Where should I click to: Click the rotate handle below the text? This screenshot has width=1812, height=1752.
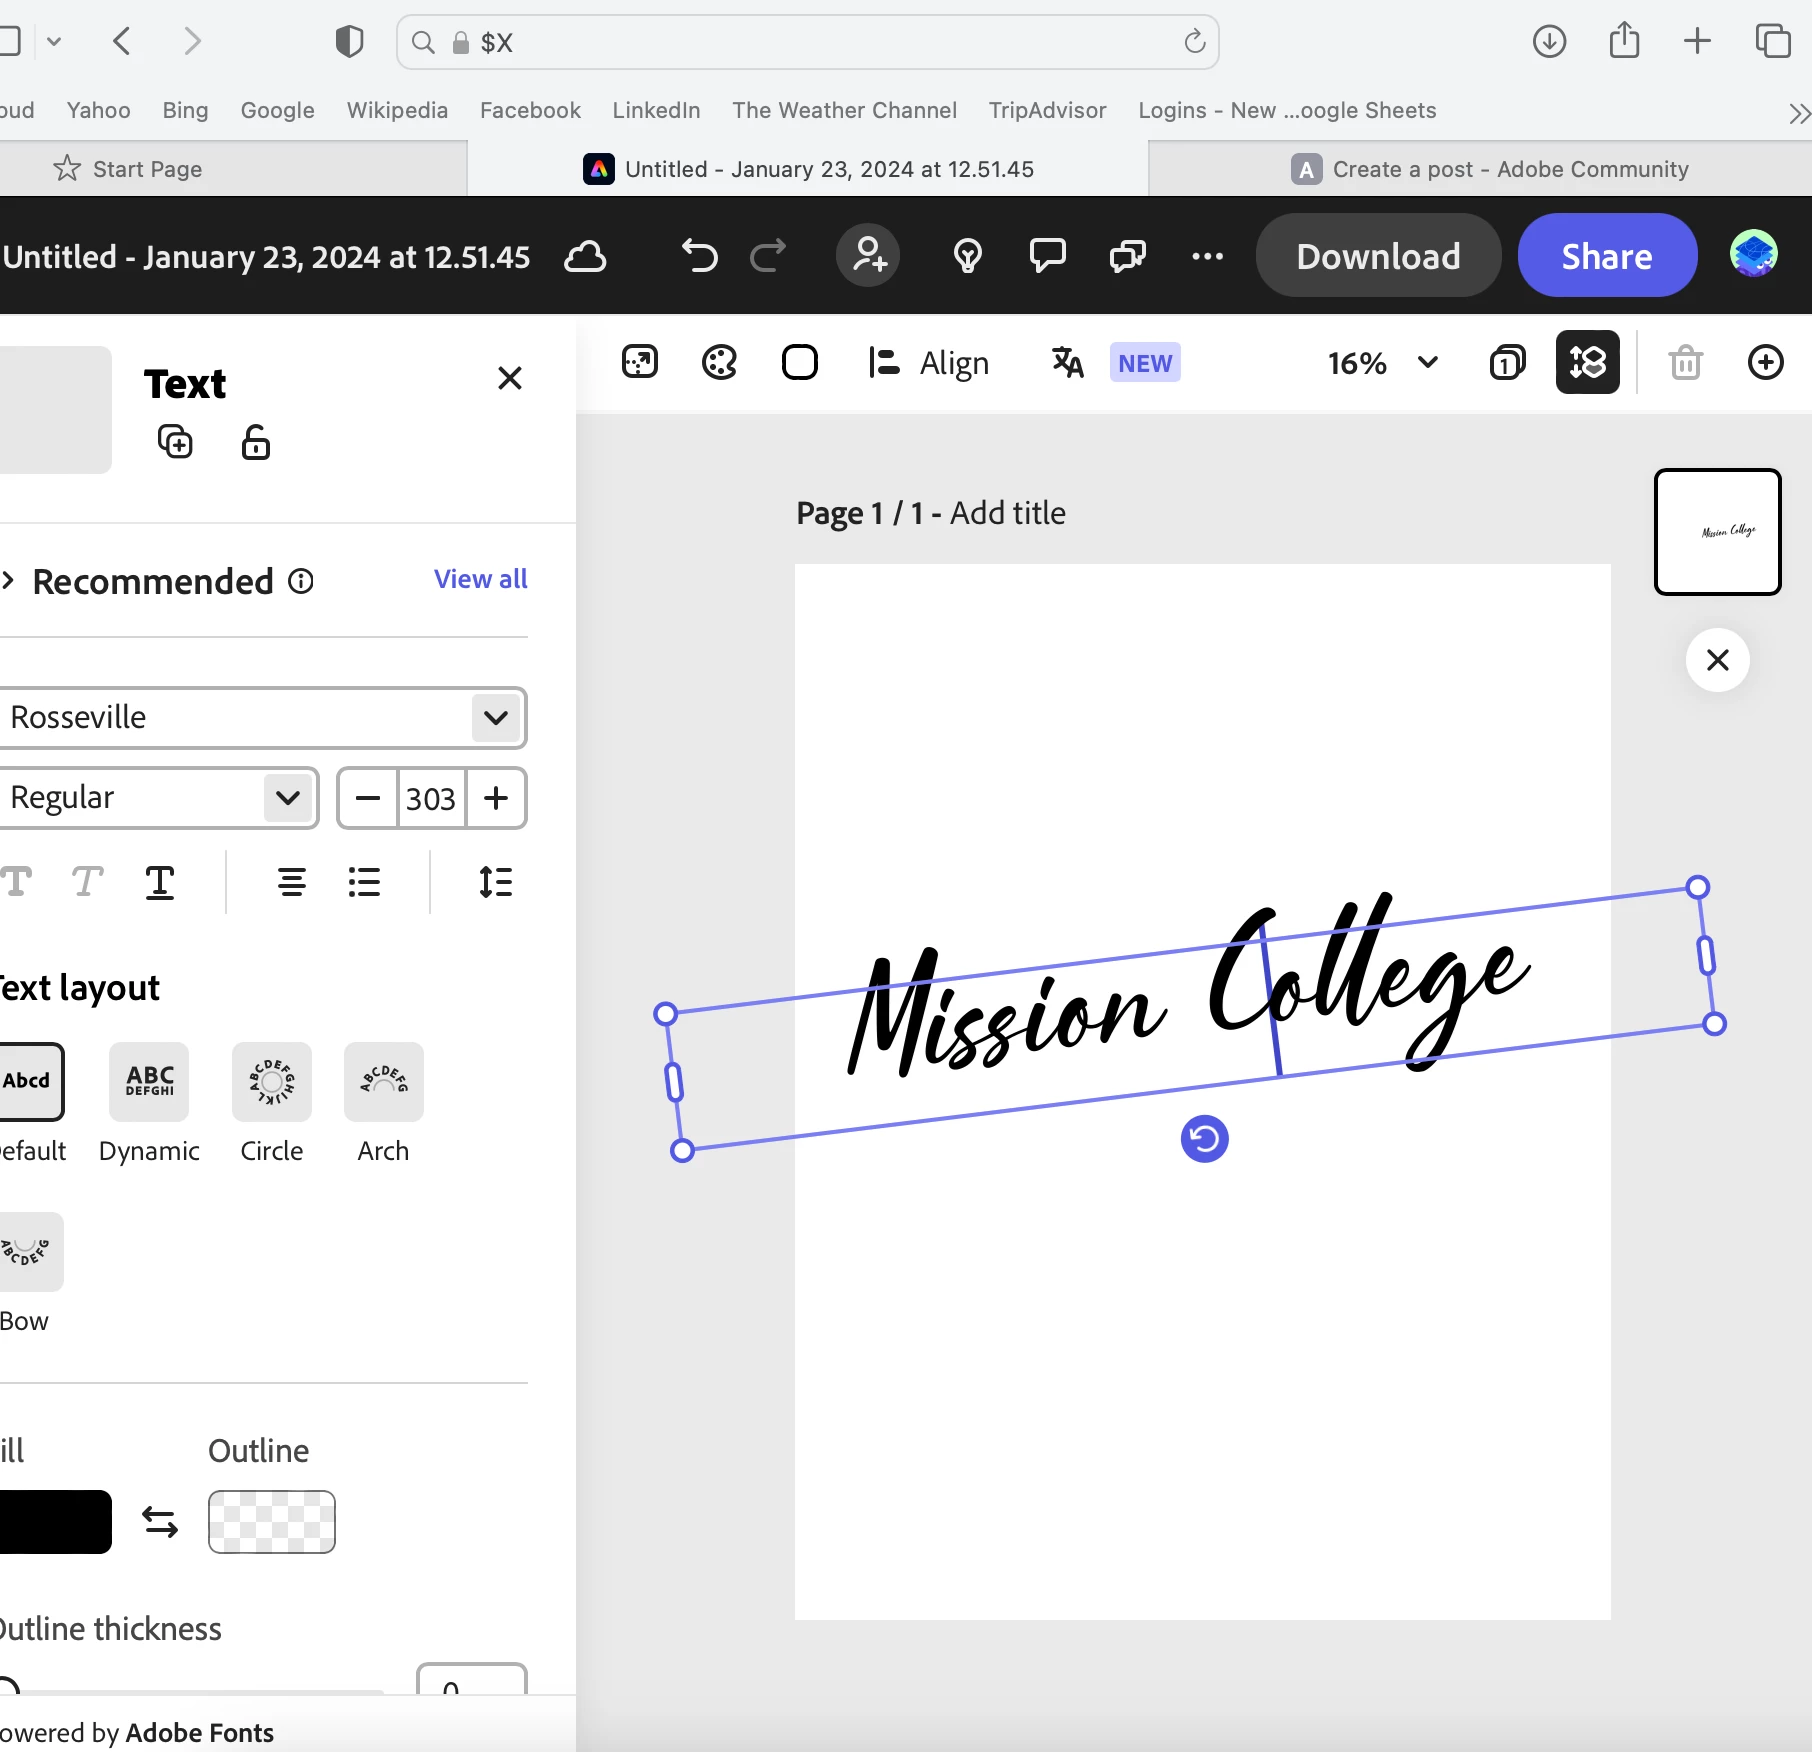pyautogui.click(x=1204, y=1139)
